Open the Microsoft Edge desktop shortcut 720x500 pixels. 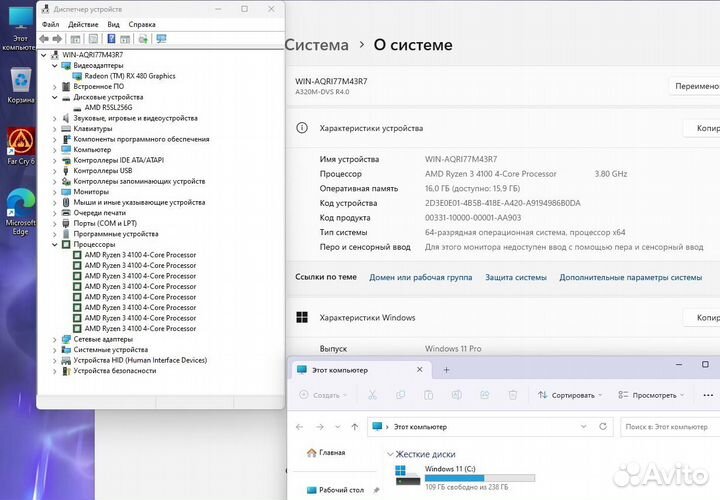coord(21,212)
